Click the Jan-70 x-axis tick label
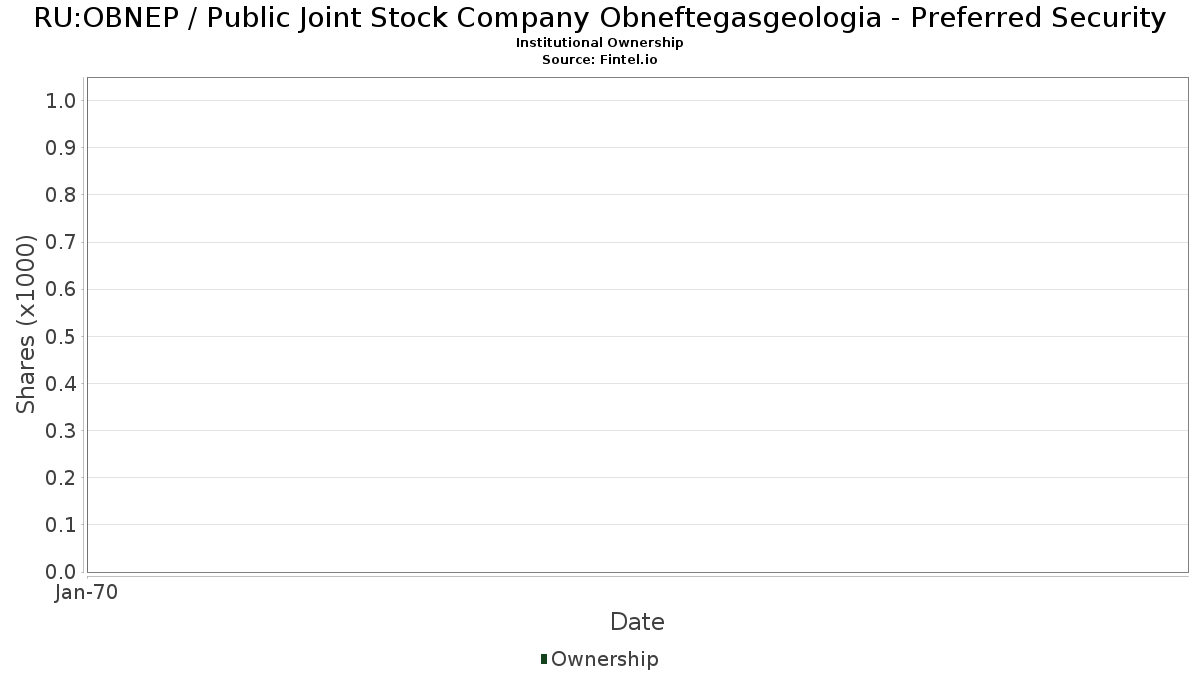Image resolution: width=1200 pixels, height=675 pixels. (87, 593)
